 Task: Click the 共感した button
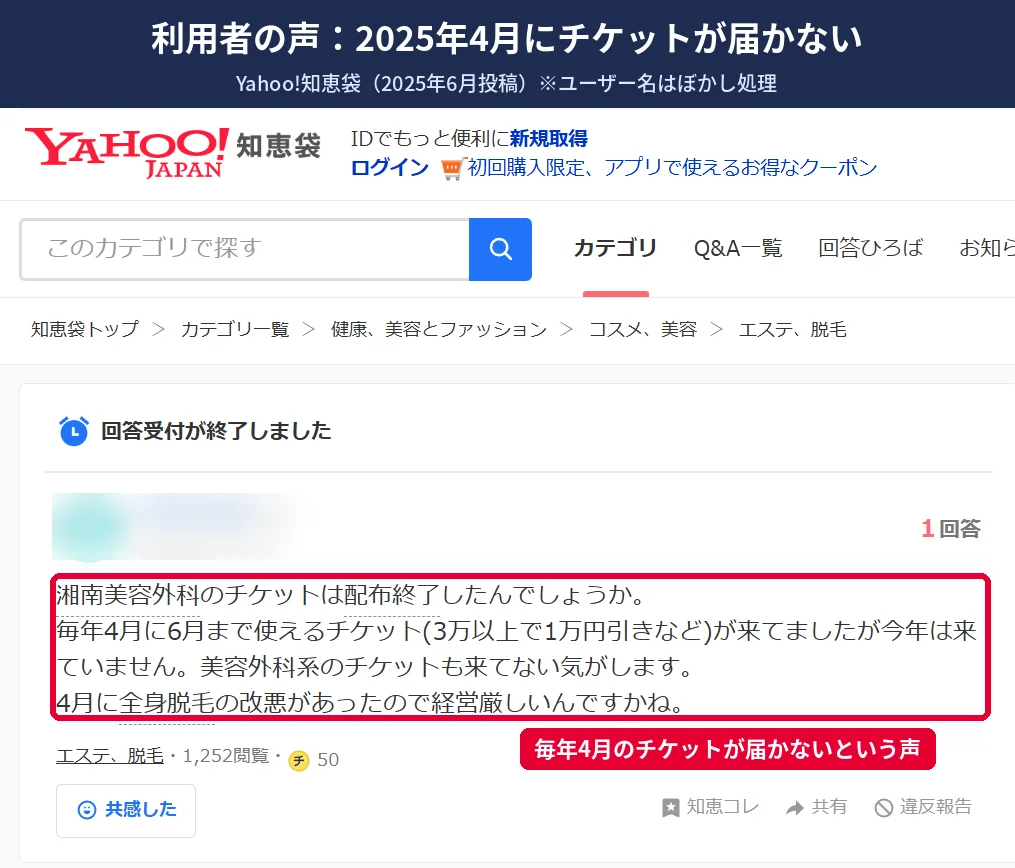(x=126, y=810)
